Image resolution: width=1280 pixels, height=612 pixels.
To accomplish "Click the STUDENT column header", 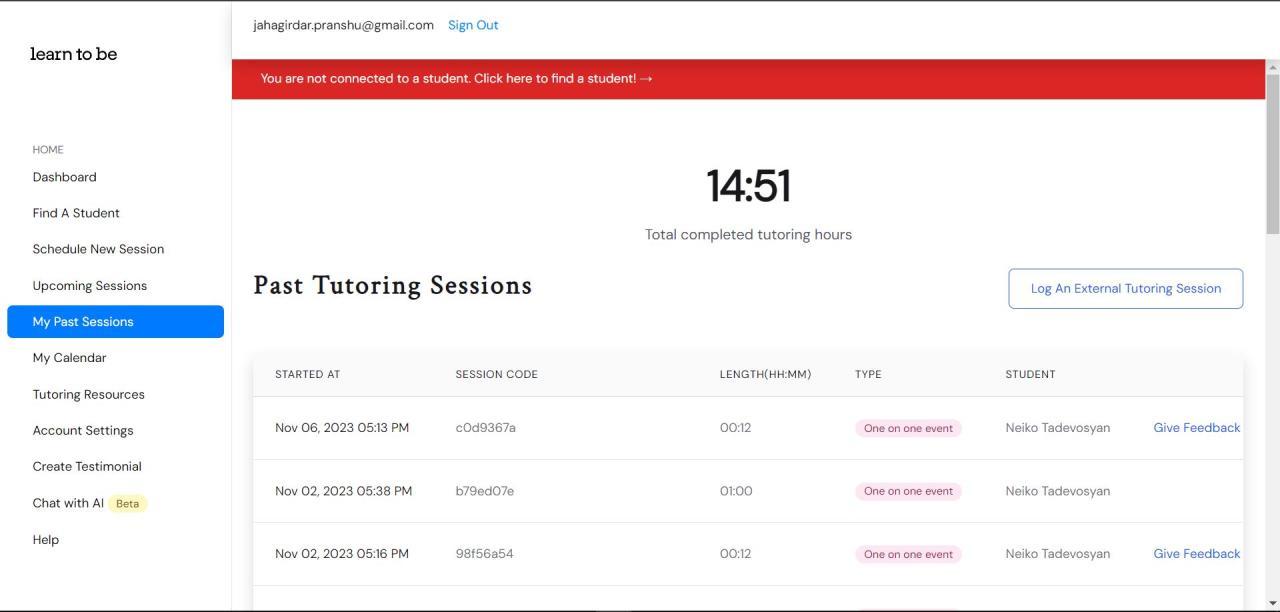I will (1030, 374).
